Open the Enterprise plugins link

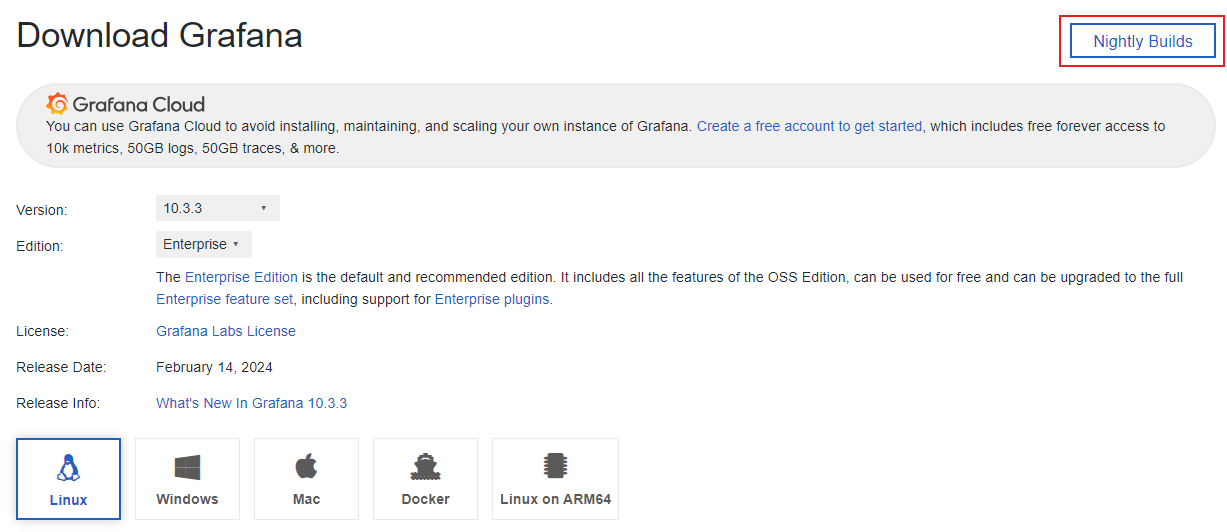pyautogui.click(x=492, y=299)
